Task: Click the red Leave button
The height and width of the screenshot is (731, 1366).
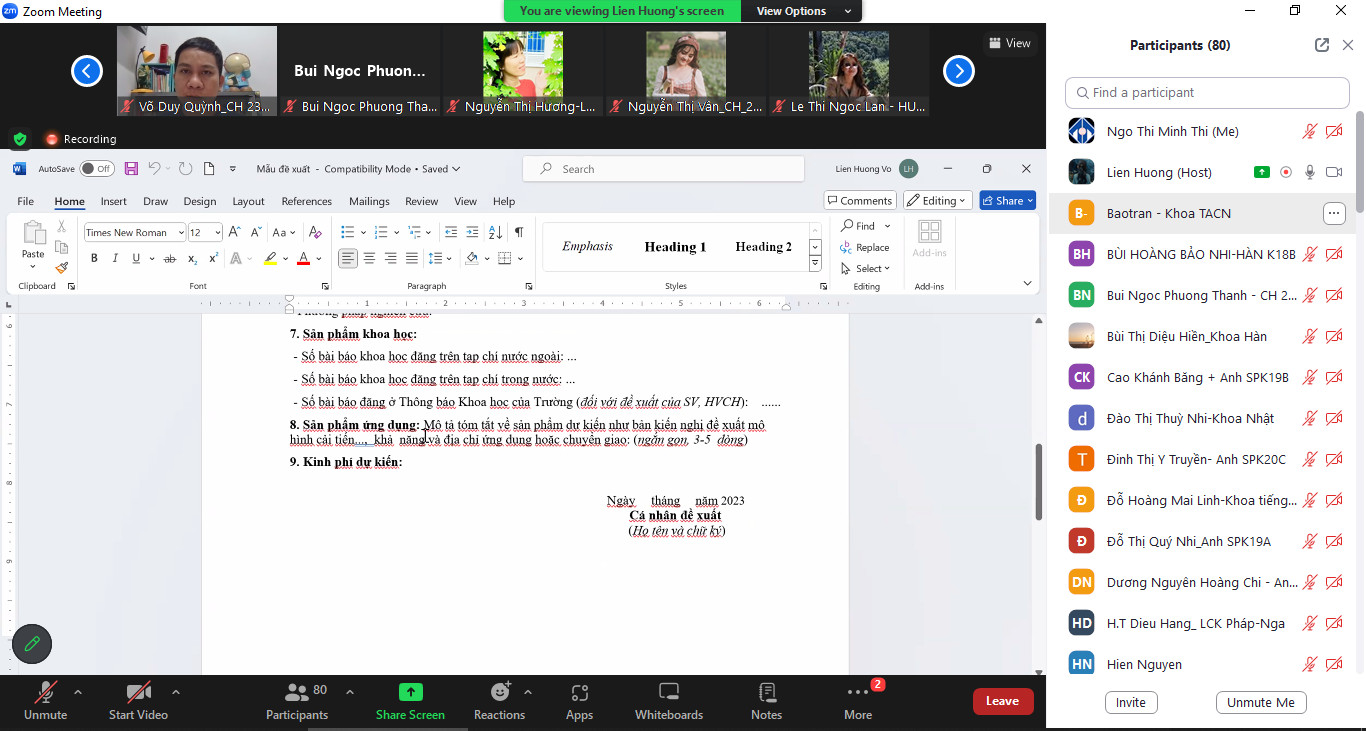Action: 1002,701
